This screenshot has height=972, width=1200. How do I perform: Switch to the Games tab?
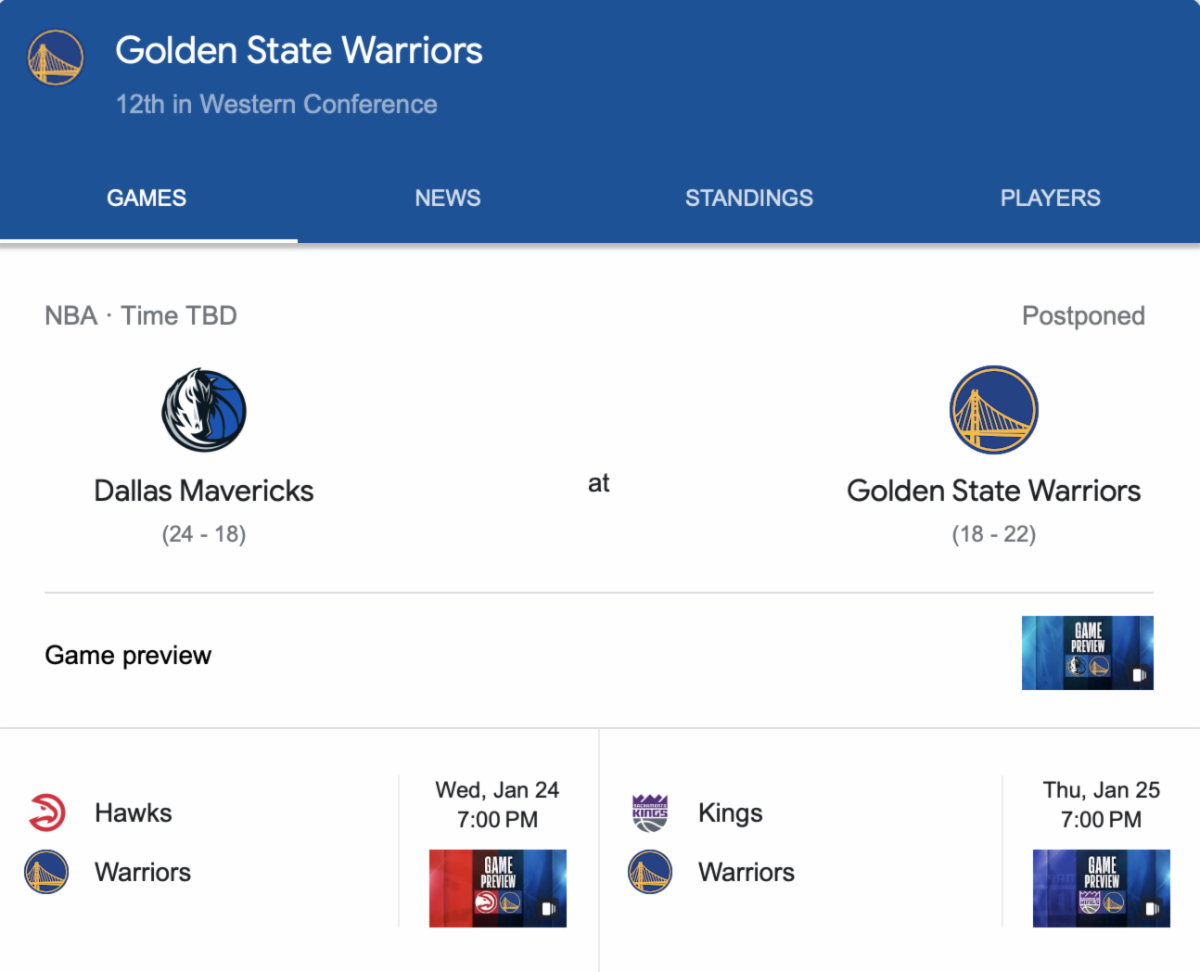coord(147,198)
